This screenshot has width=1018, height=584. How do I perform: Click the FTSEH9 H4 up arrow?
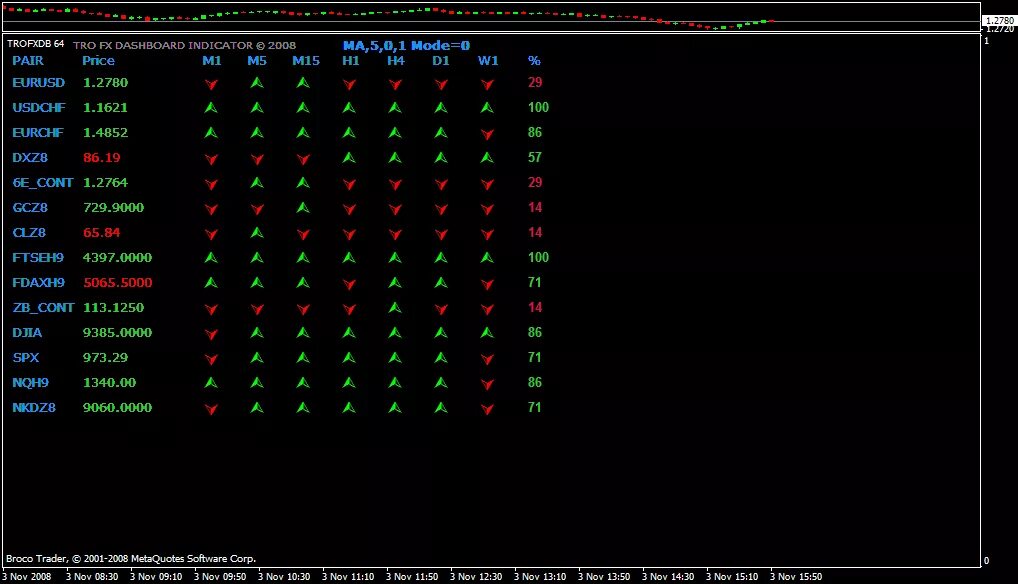point(395,258)
